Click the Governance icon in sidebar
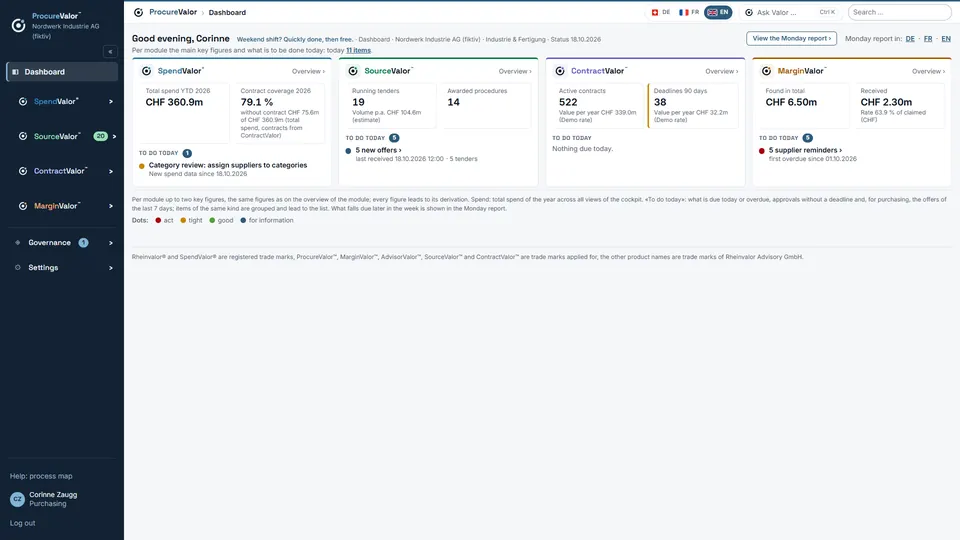 [x=18, y=243]
